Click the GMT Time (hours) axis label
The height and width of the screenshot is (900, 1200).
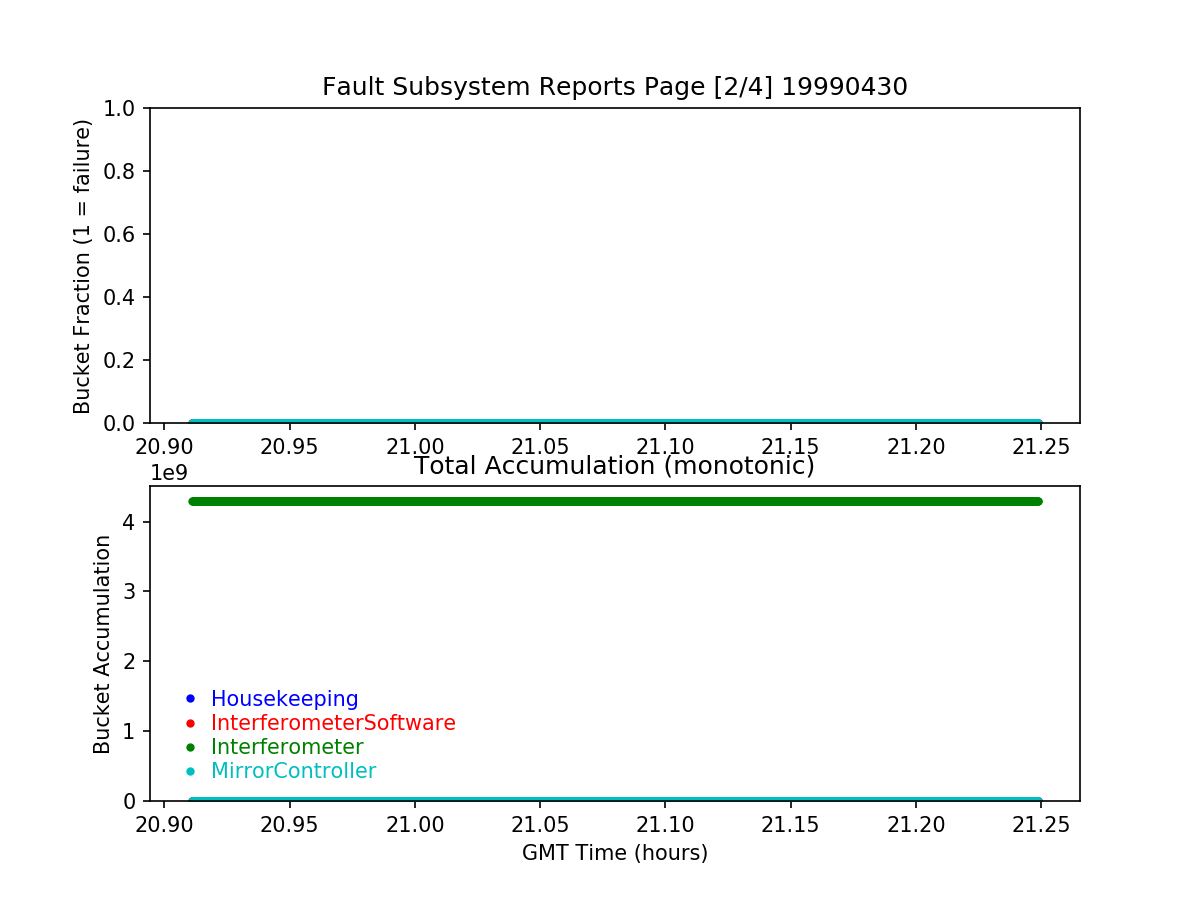click(x=614, y=853)
